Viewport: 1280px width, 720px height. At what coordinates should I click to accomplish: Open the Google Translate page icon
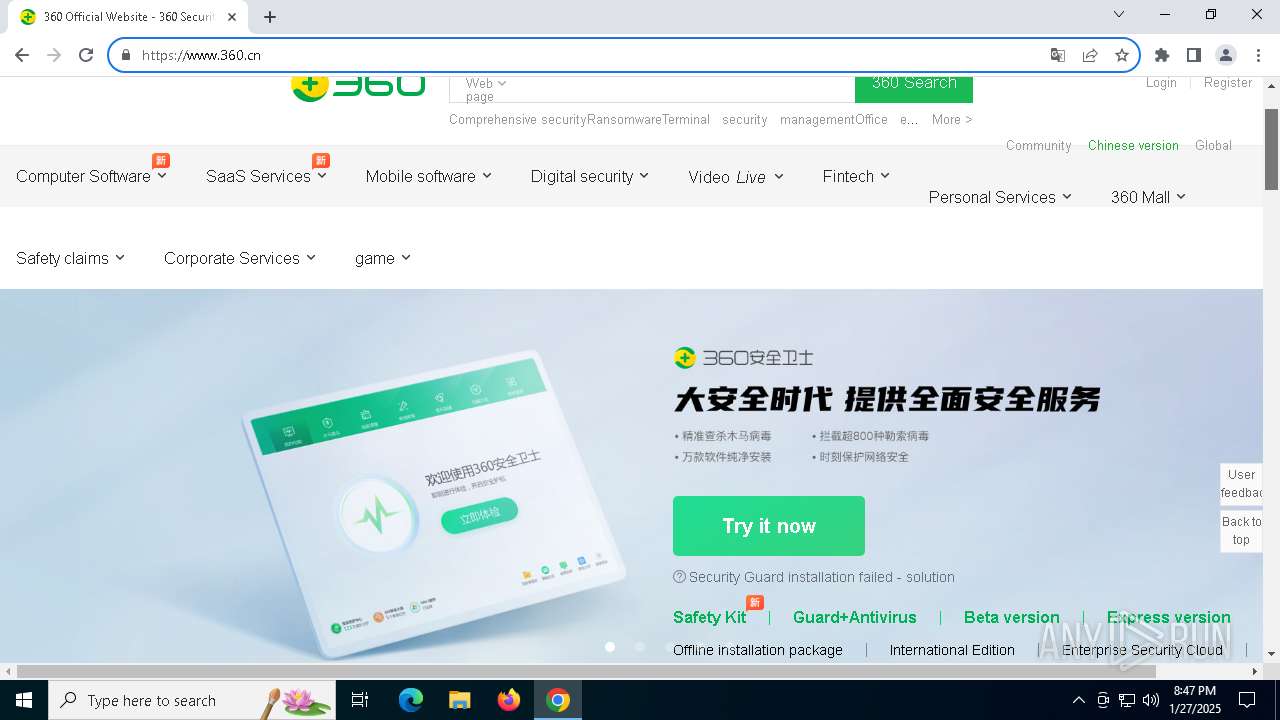[1058, 55]
